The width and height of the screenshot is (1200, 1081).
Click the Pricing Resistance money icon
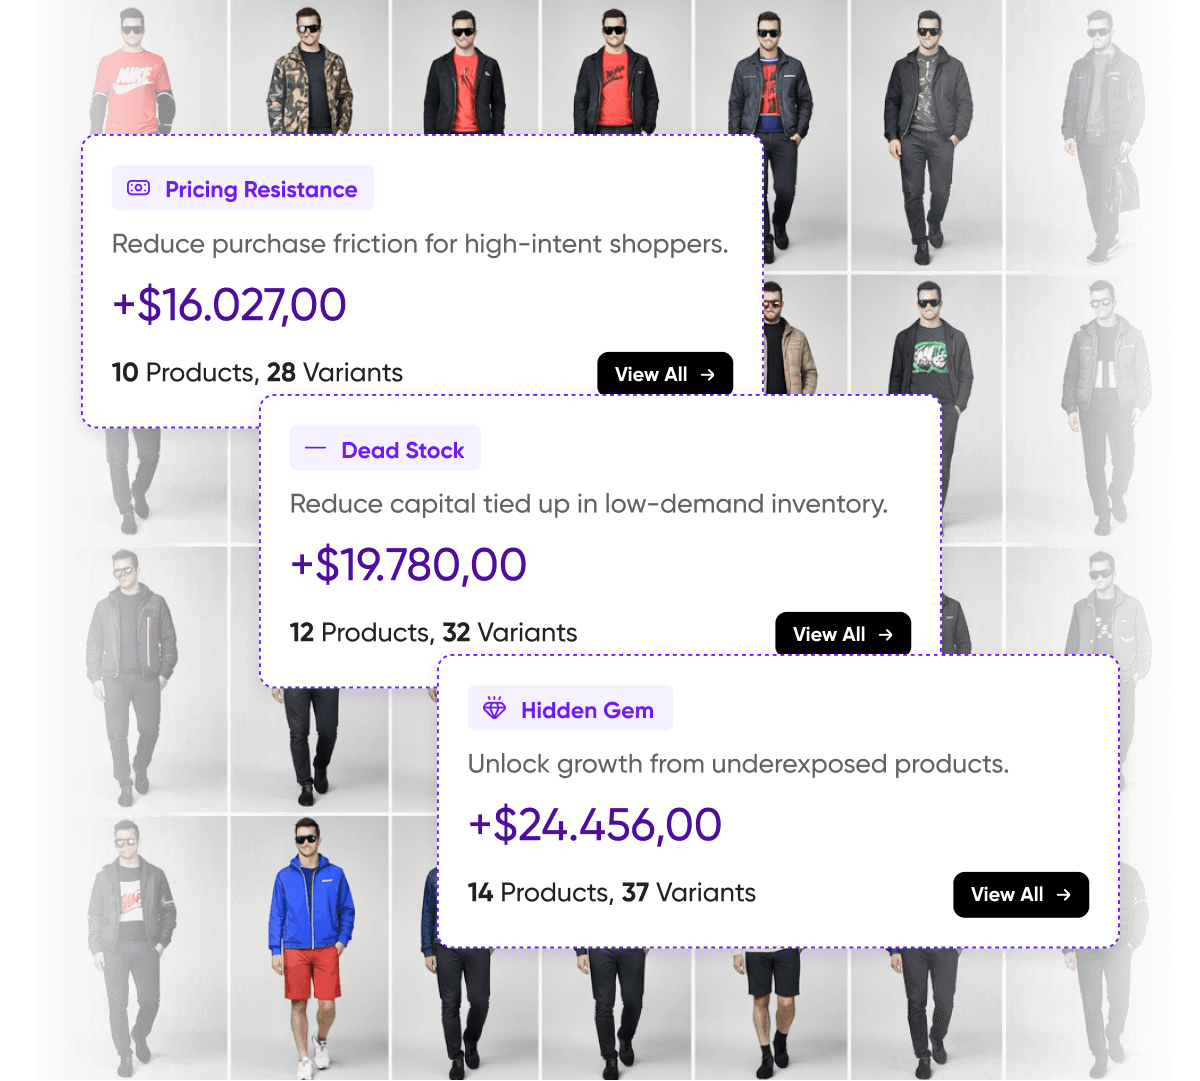pyautogui.click(x=138, y=188)
